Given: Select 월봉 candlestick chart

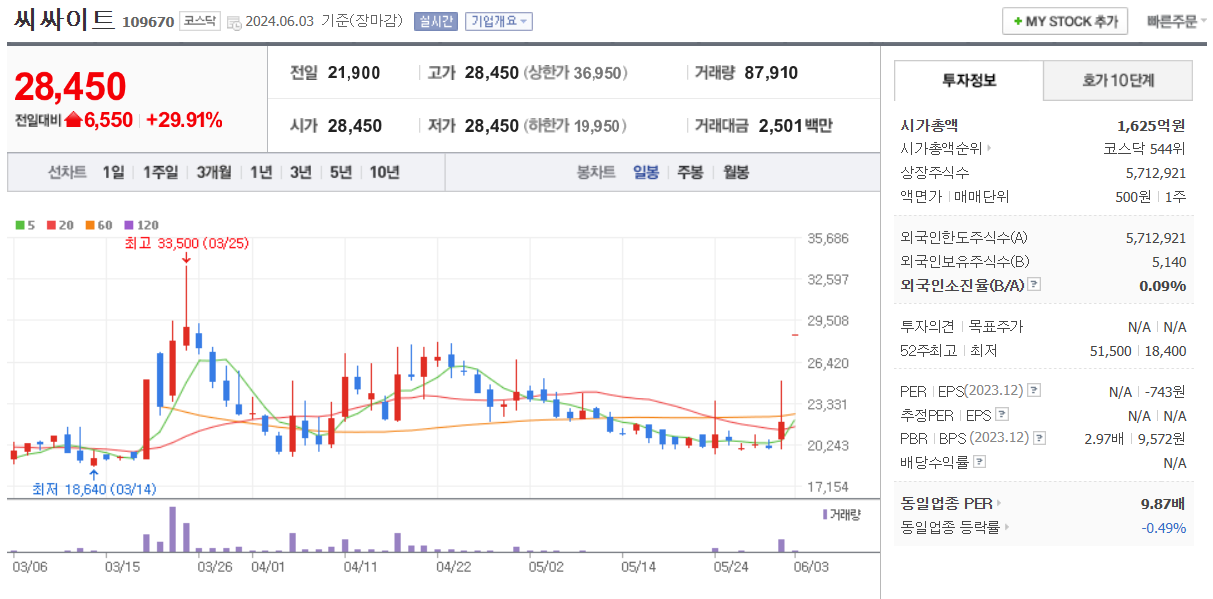Looking at the screenshot, I should tap(736, 172).
